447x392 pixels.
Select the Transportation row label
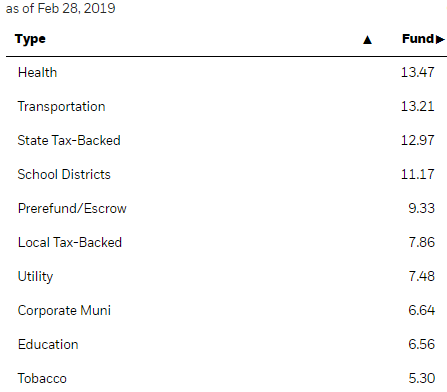[61, 106]
